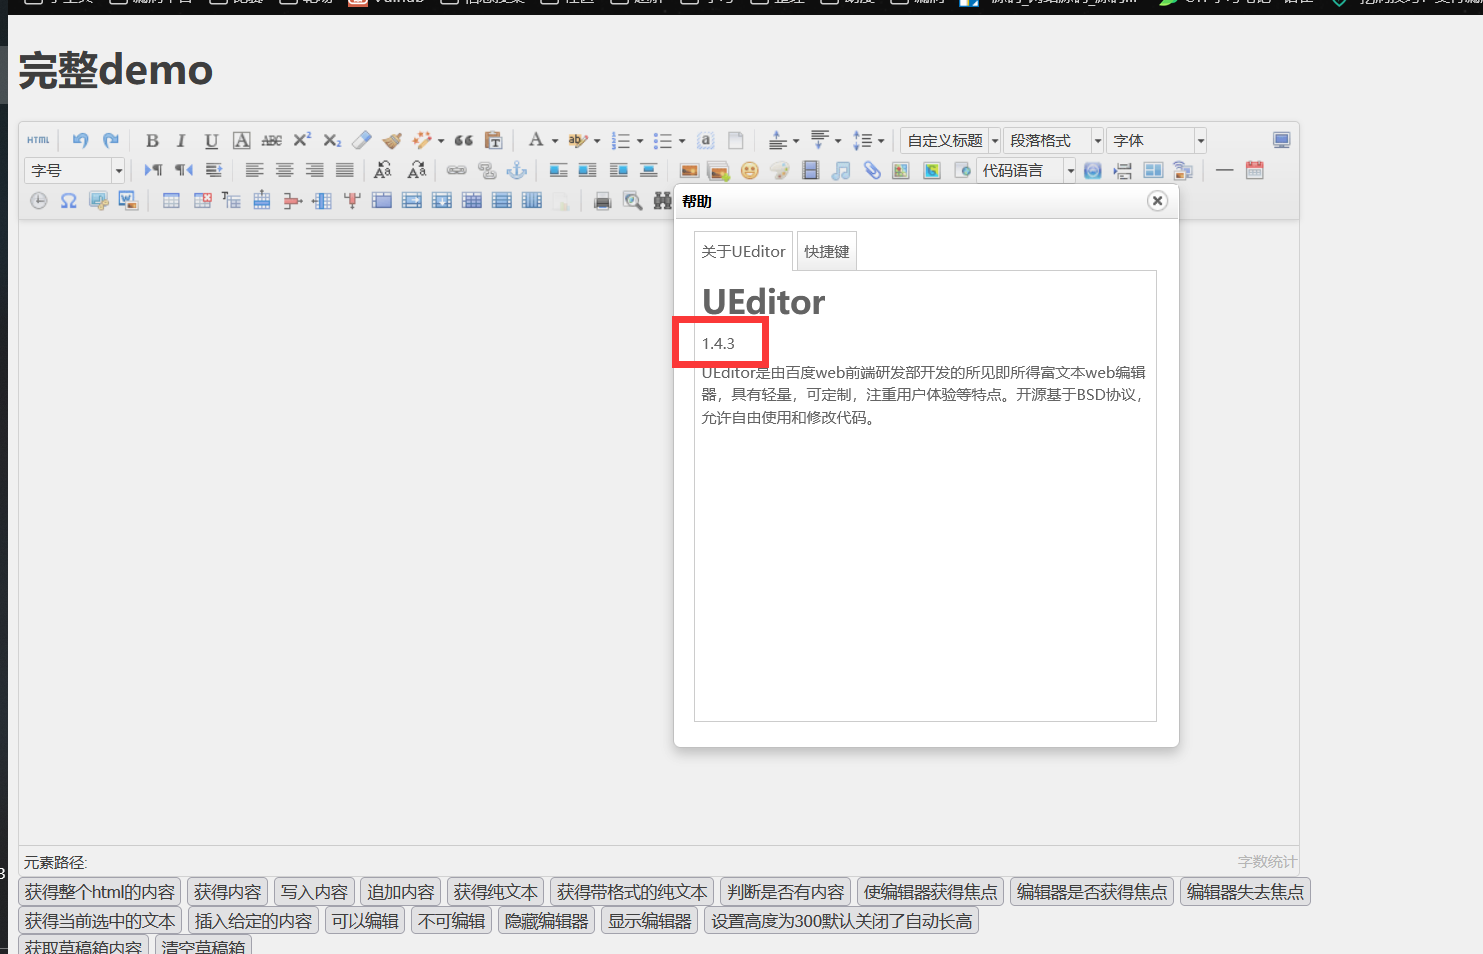Open the emoticon smiley picker
Viewport: 1483px width, 954px height.
[749, 171]
